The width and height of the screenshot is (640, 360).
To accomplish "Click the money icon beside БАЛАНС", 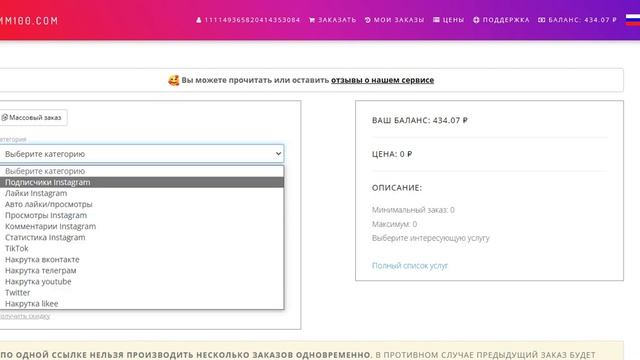I will coord(541,20).
